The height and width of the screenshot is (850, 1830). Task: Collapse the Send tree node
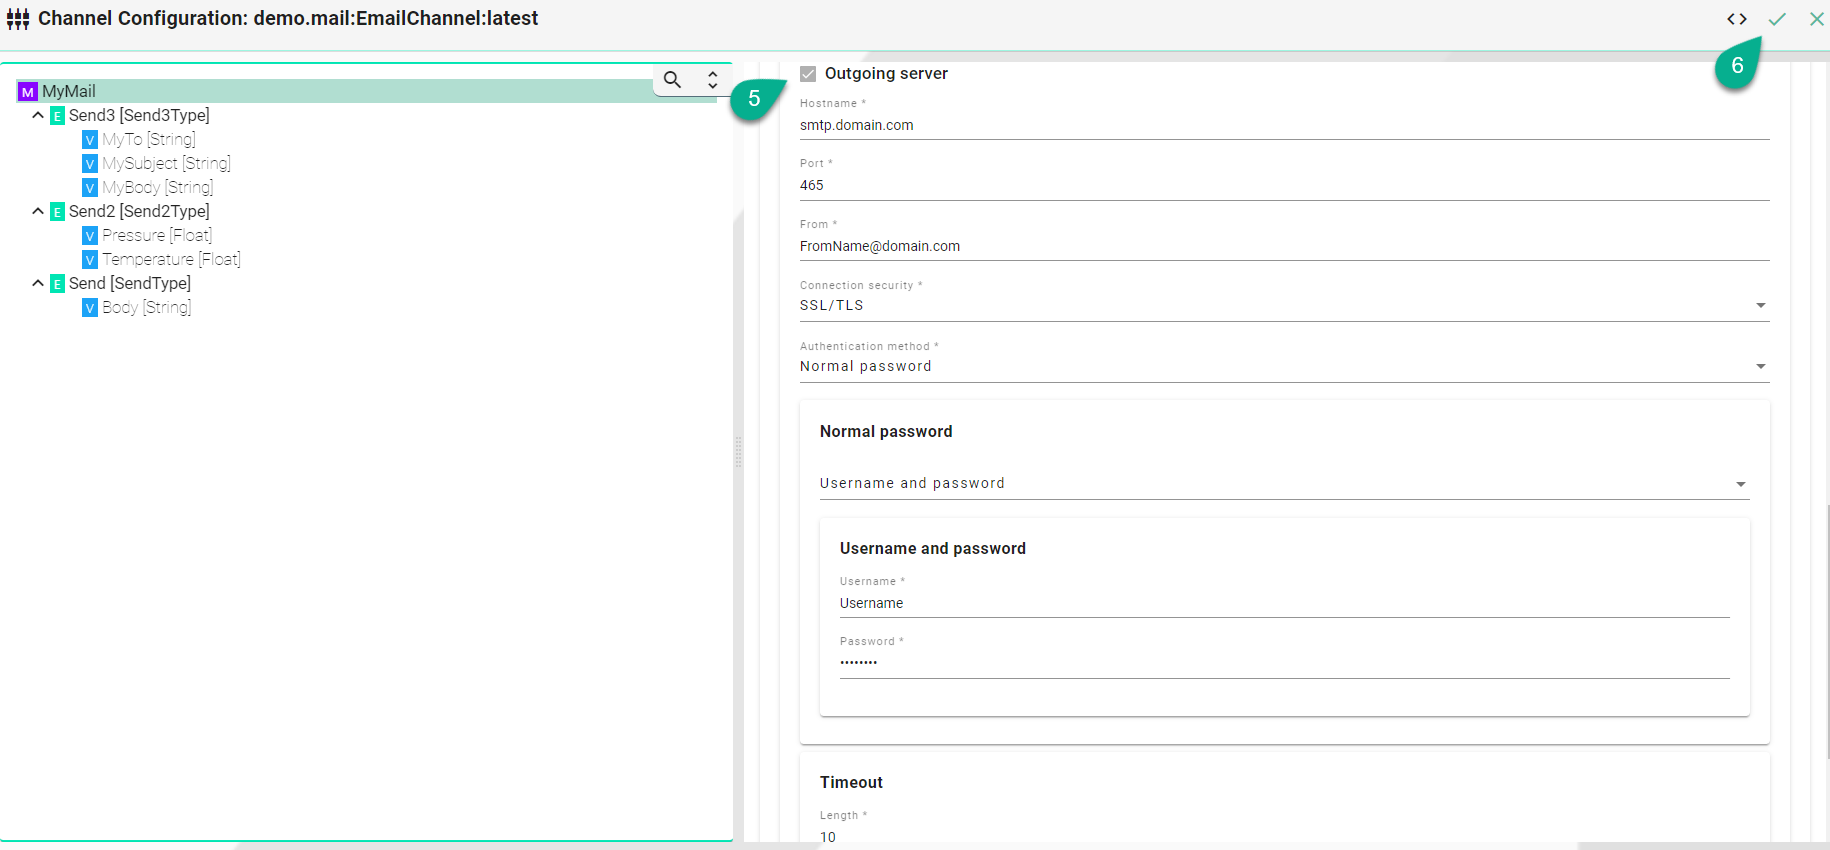pos(38,284)
